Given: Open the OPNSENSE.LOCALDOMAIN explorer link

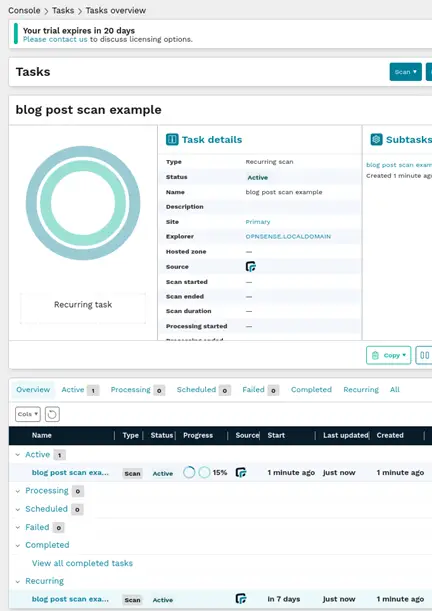Looking at the screenshot, I should (x=288, y=237).
